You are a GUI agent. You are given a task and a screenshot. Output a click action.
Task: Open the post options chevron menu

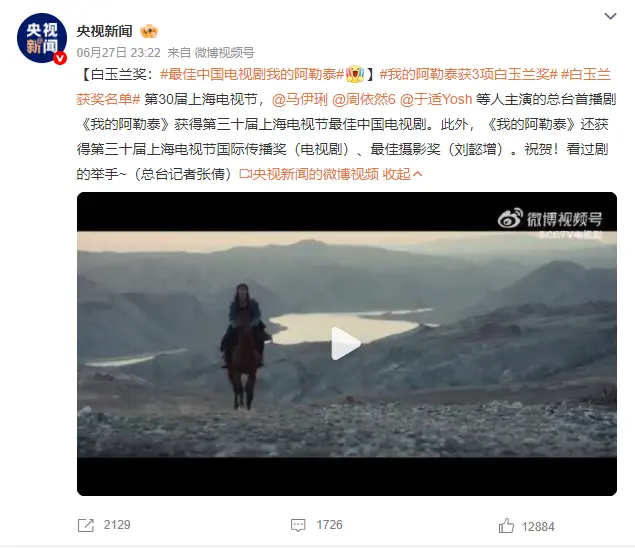[610, 16]
